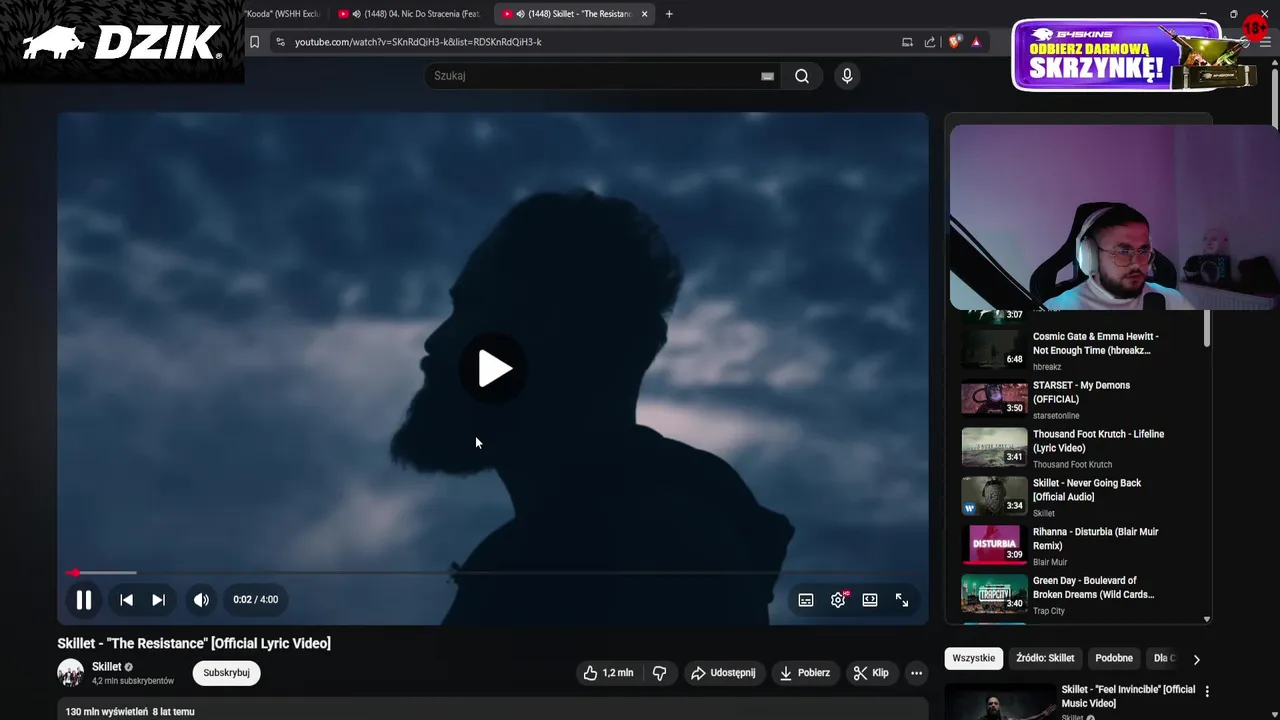Click the YouTube URL in the address bar
This screenshot has width=1280, height=720.
(x=418, y=42)
